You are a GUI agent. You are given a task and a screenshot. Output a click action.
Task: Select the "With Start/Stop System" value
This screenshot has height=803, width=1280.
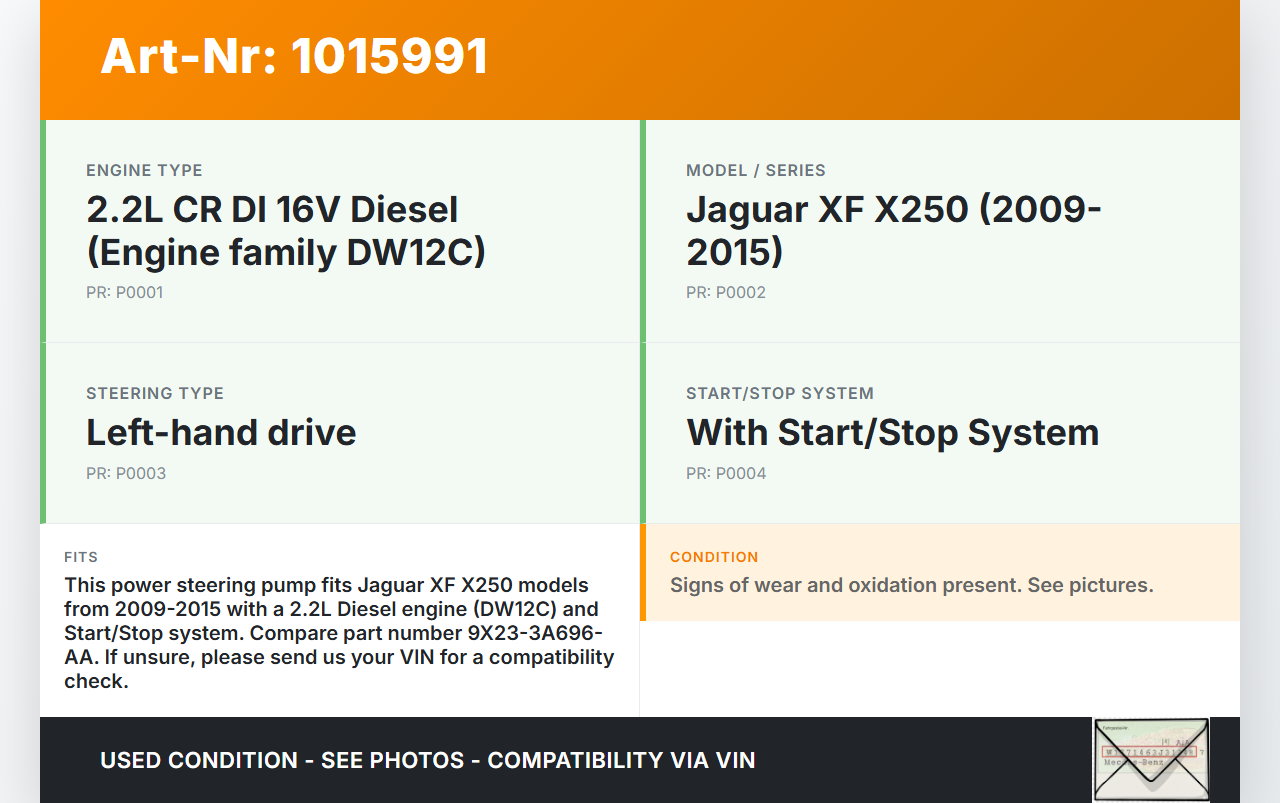[x=893, y=432]
